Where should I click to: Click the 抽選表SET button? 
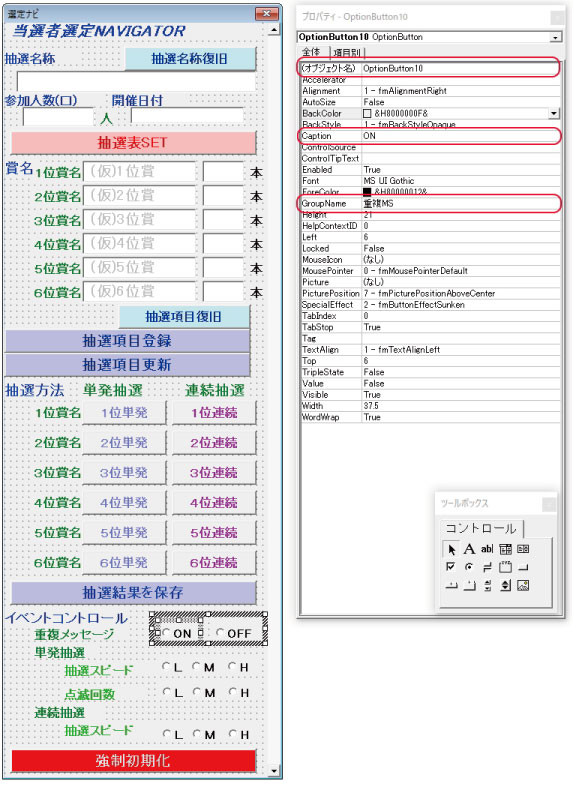click(133, 143)
